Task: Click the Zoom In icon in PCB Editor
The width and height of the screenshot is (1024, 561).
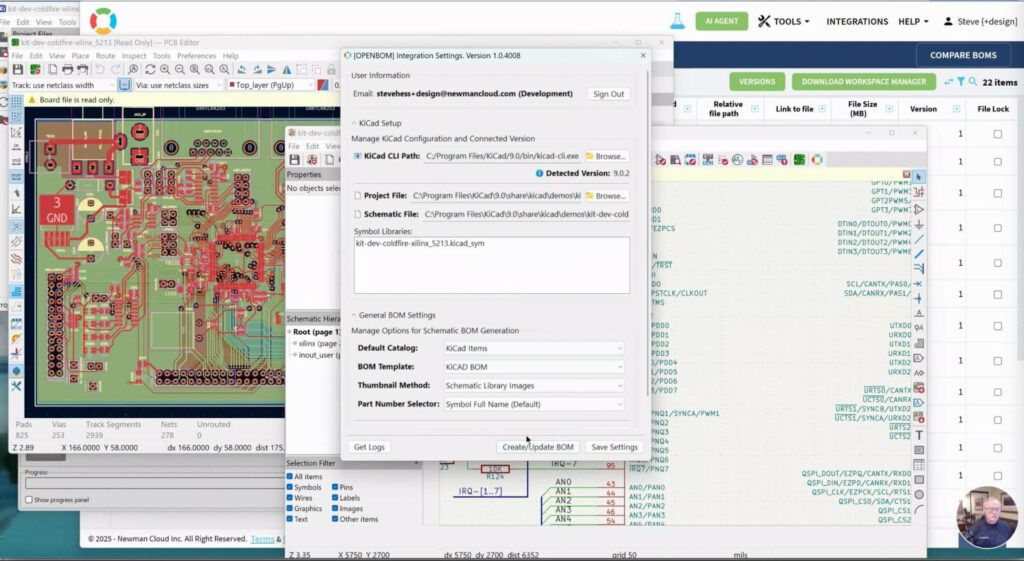Action: [165, 69]
